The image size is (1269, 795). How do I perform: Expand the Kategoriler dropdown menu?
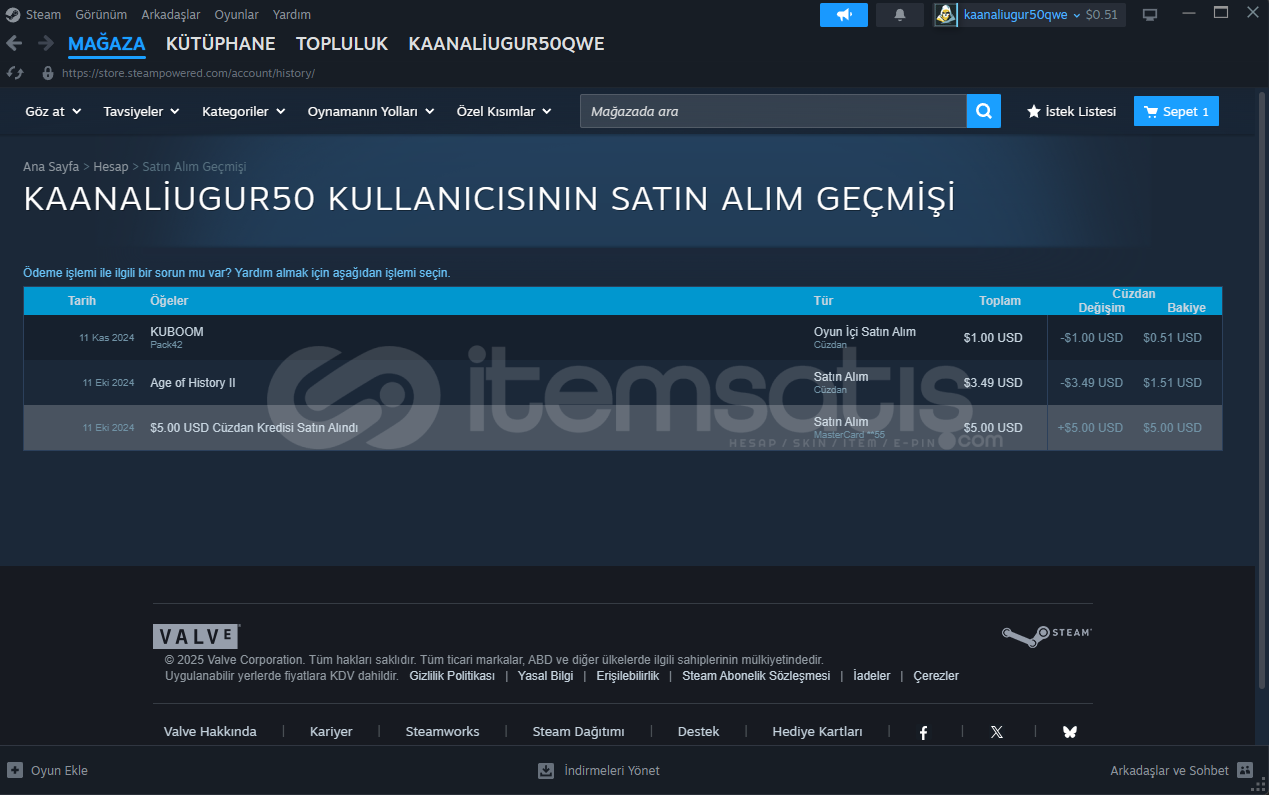[x=243, y=111]
